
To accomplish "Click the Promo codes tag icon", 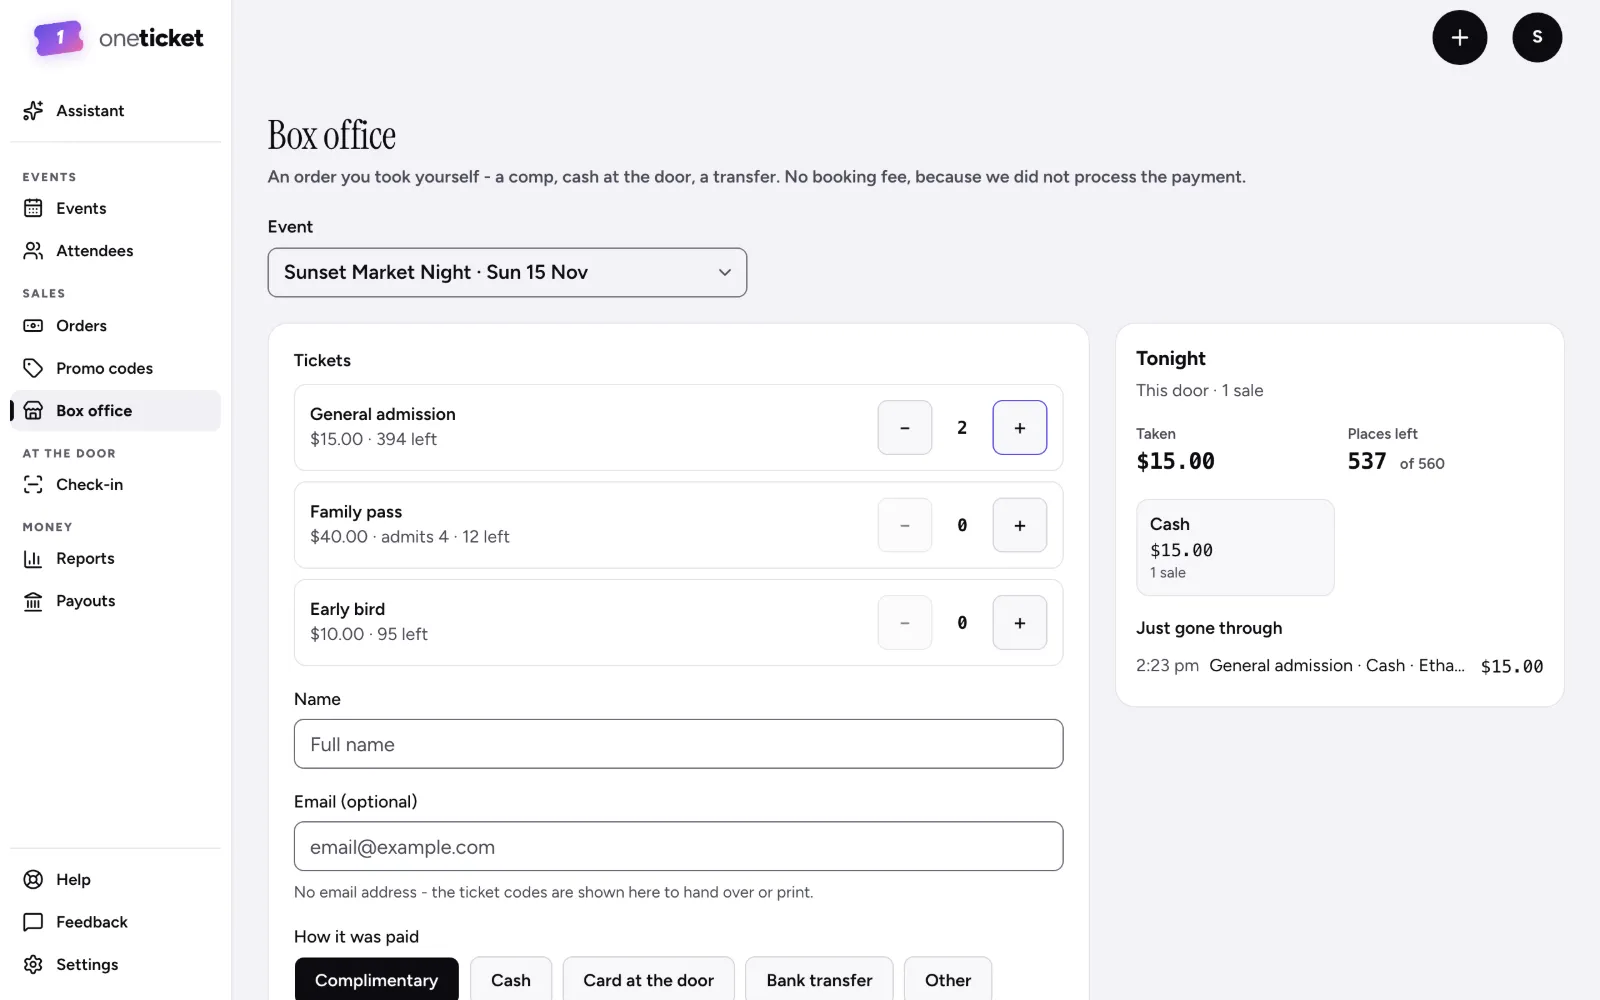I will click(33, 368).
